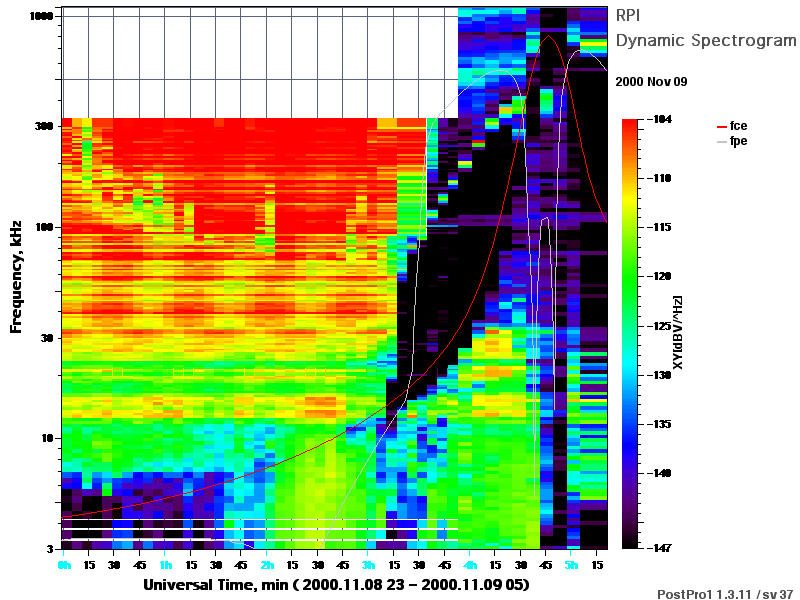Click the 4h time axis marker
The width and height of the screenshot is (800, 600).
[470, 565]
